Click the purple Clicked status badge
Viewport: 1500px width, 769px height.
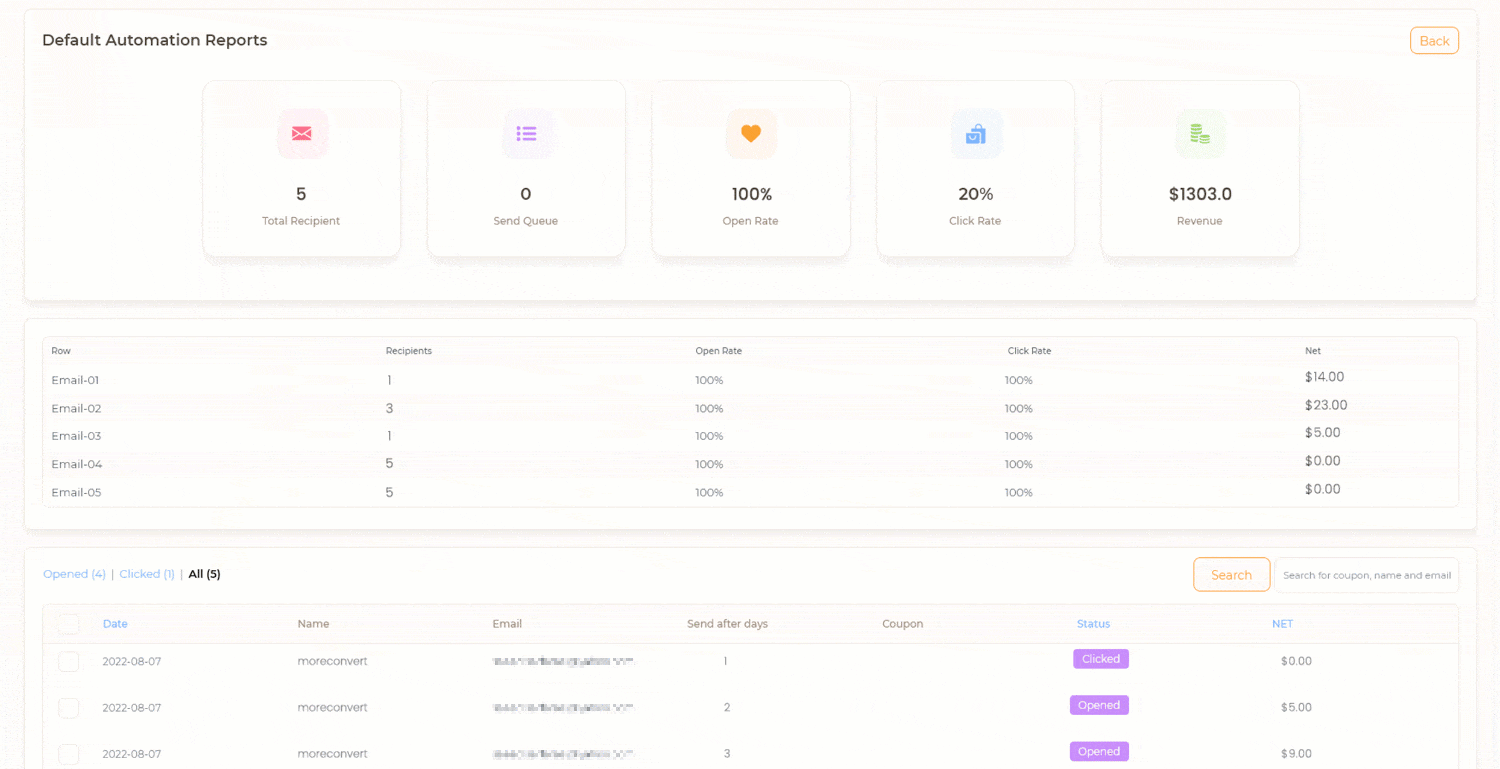click(1100, 659)
